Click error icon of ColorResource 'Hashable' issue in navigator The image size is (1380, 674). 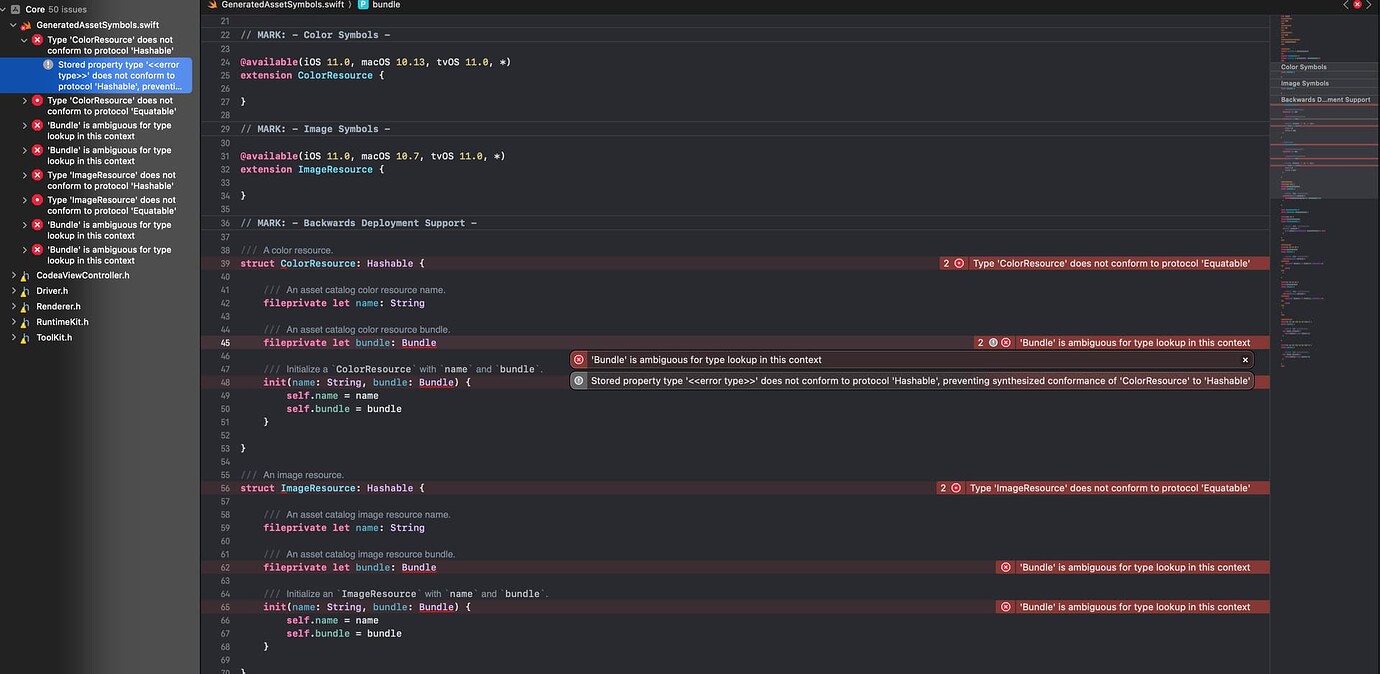click(37, 40)
